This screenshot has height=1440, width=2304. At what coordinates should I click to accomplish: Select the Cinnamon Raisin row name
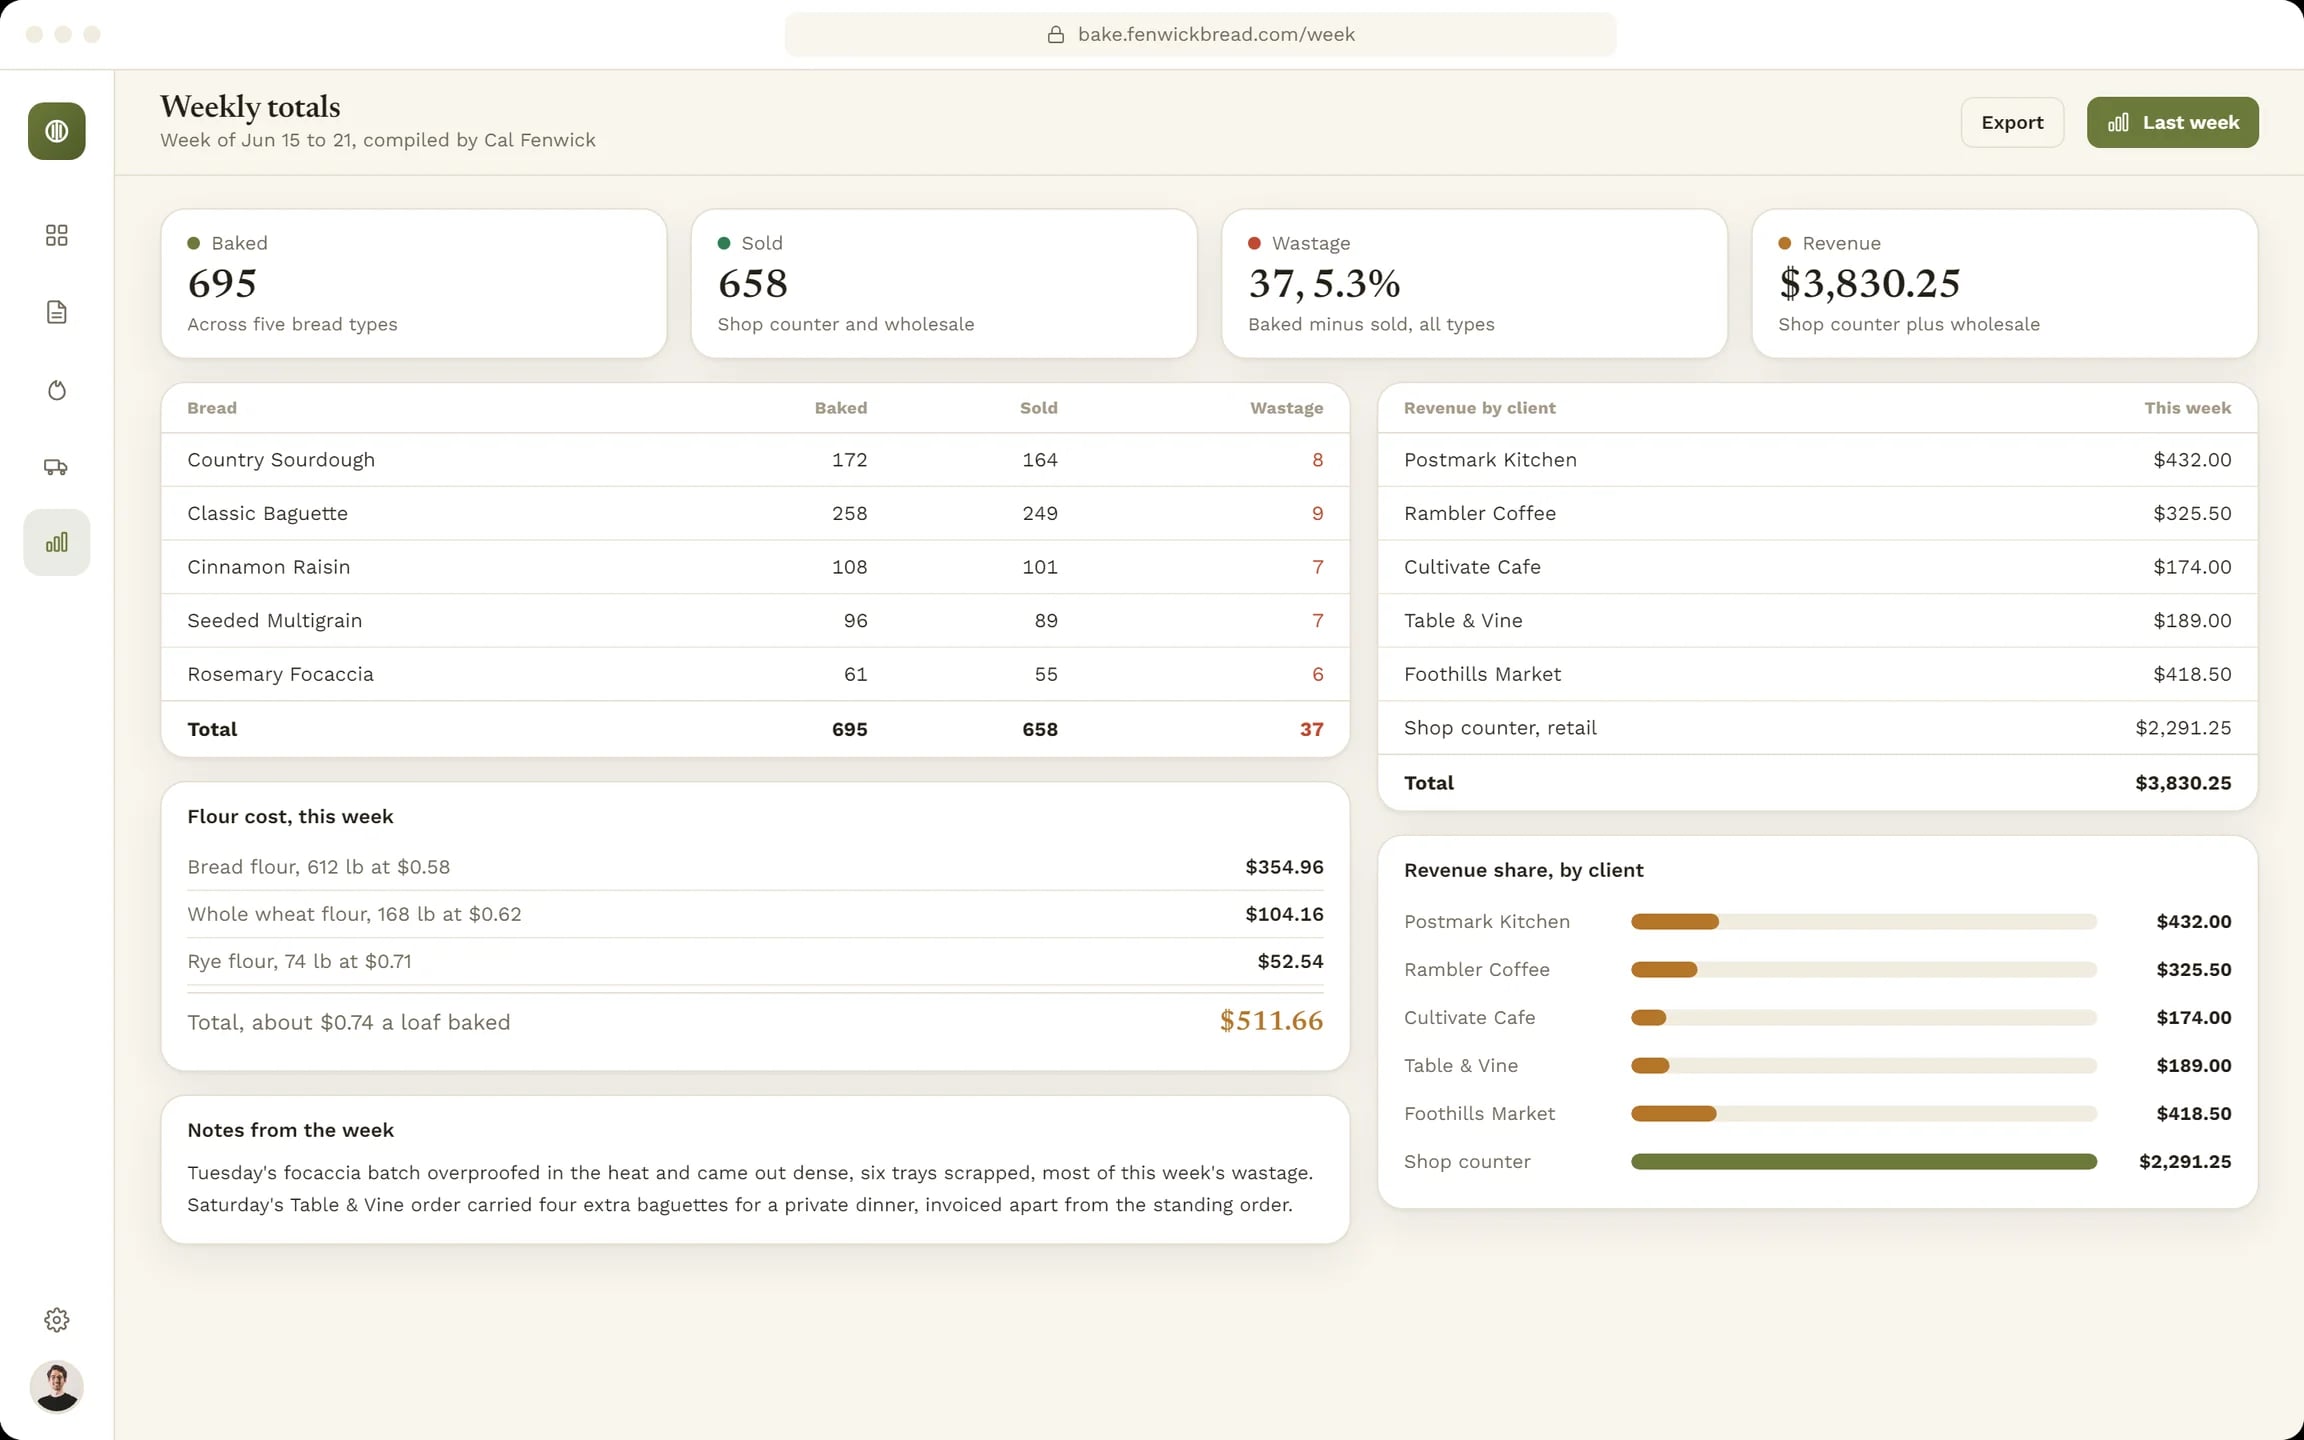[269, 567]
